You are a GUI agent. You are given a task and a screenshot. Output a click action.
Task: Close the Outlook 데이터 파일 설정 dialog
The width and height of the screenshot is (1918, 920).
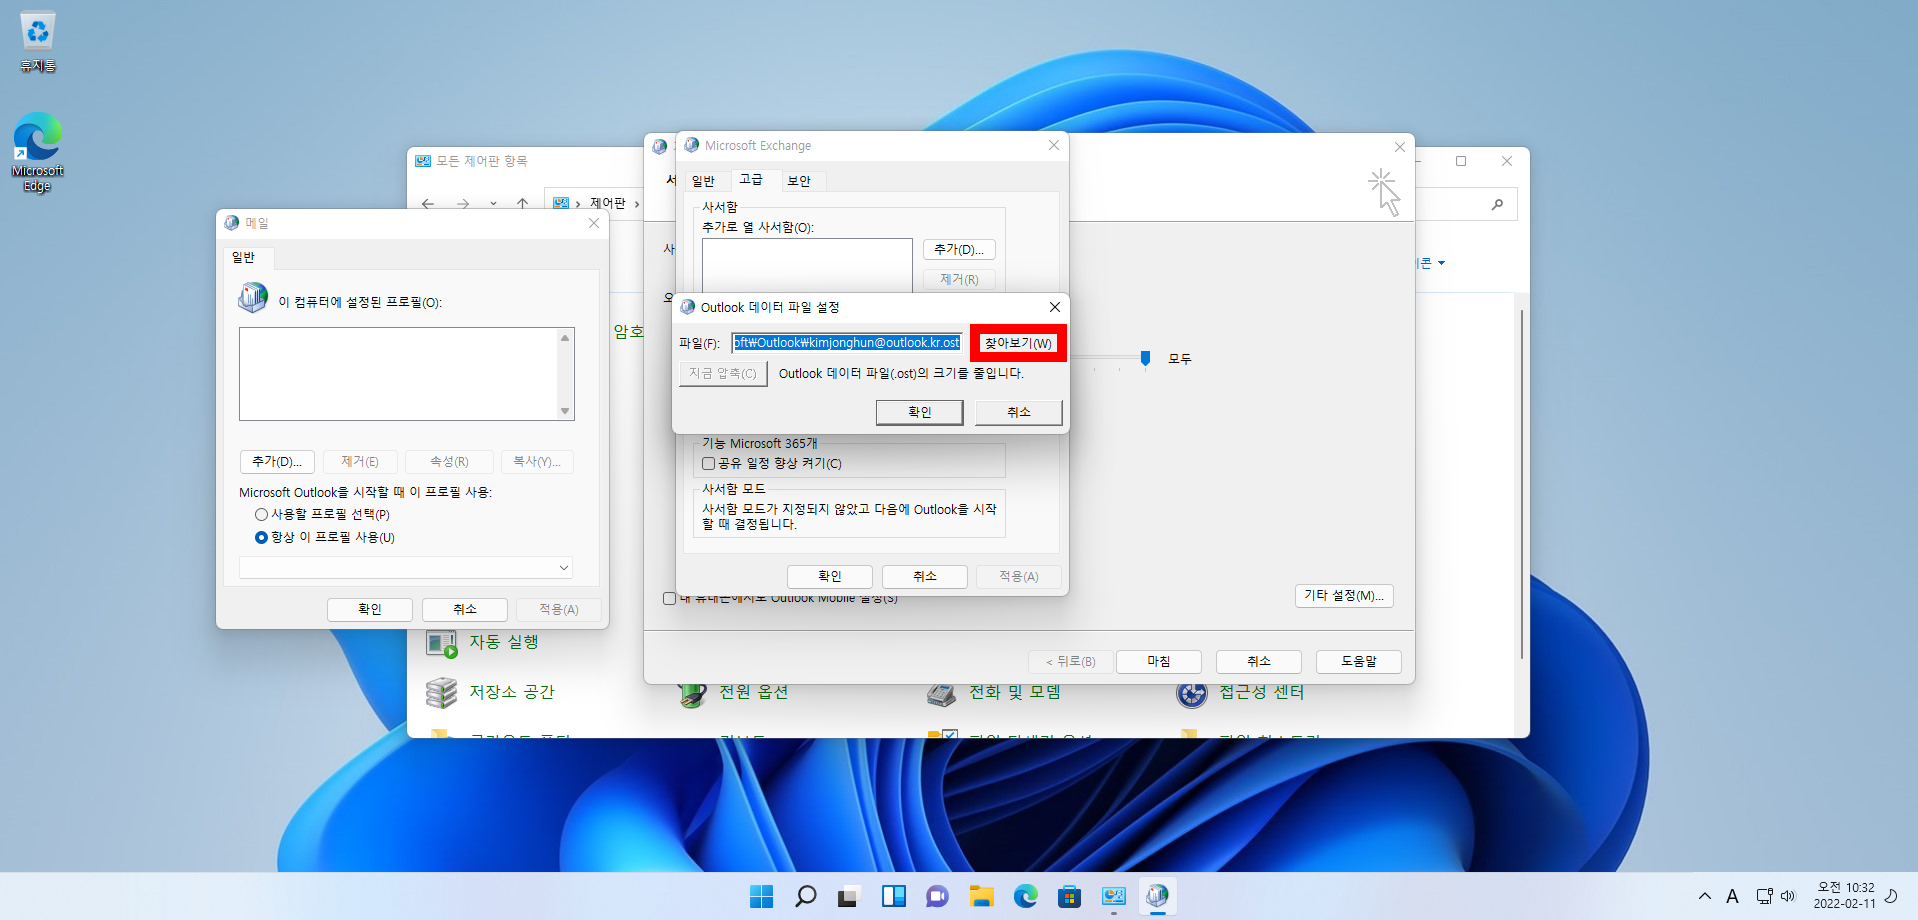[x=1054, y=307]
